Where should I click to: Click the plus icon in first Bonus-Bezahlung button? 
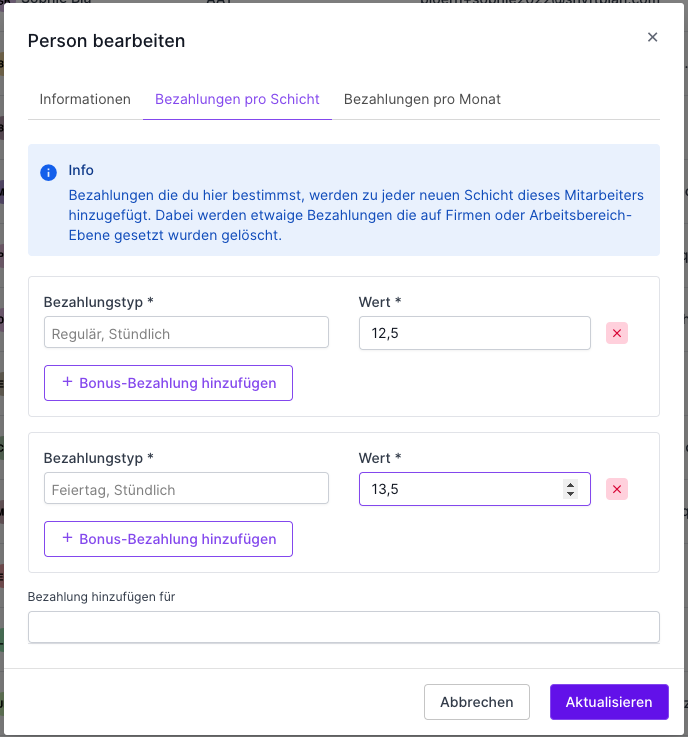[x=67, y=382]
